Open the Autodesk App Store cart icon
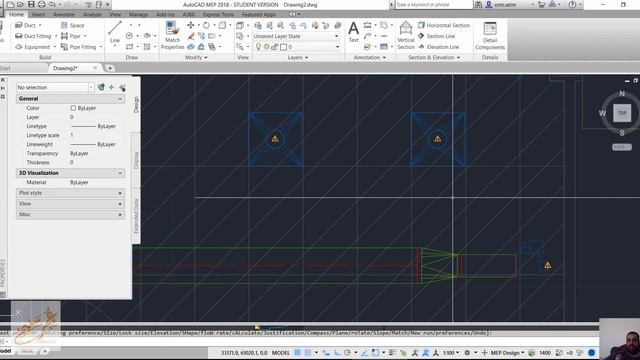Viewport: 640px width, 360px height. pos(542,5)
